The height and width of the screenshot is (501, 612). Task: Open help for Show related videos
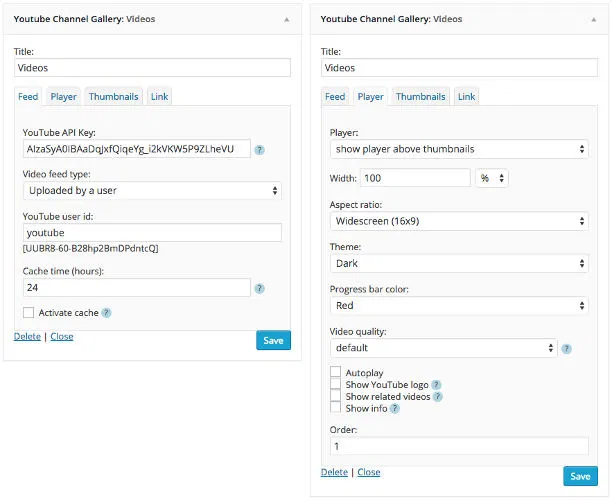[438, 397]
